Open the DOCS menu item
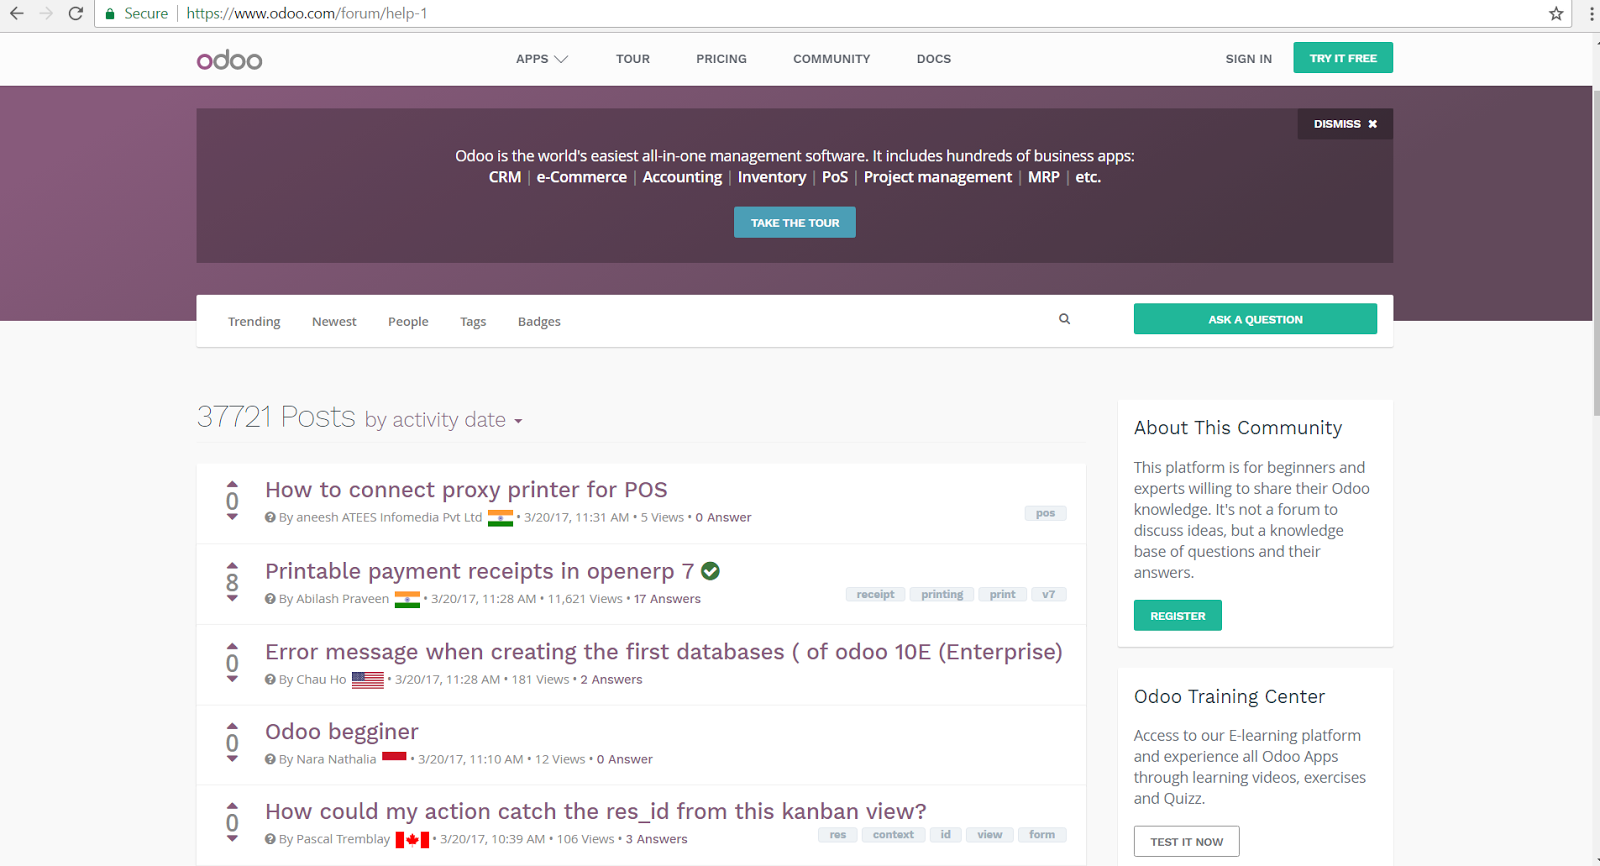This screenshot has width=1600, height=866. coord(934,59)
